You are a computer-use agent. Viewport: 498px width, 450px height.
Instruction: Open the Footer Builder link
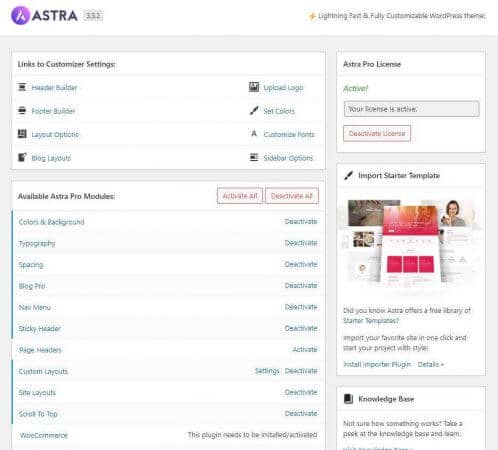coord(53,111)
